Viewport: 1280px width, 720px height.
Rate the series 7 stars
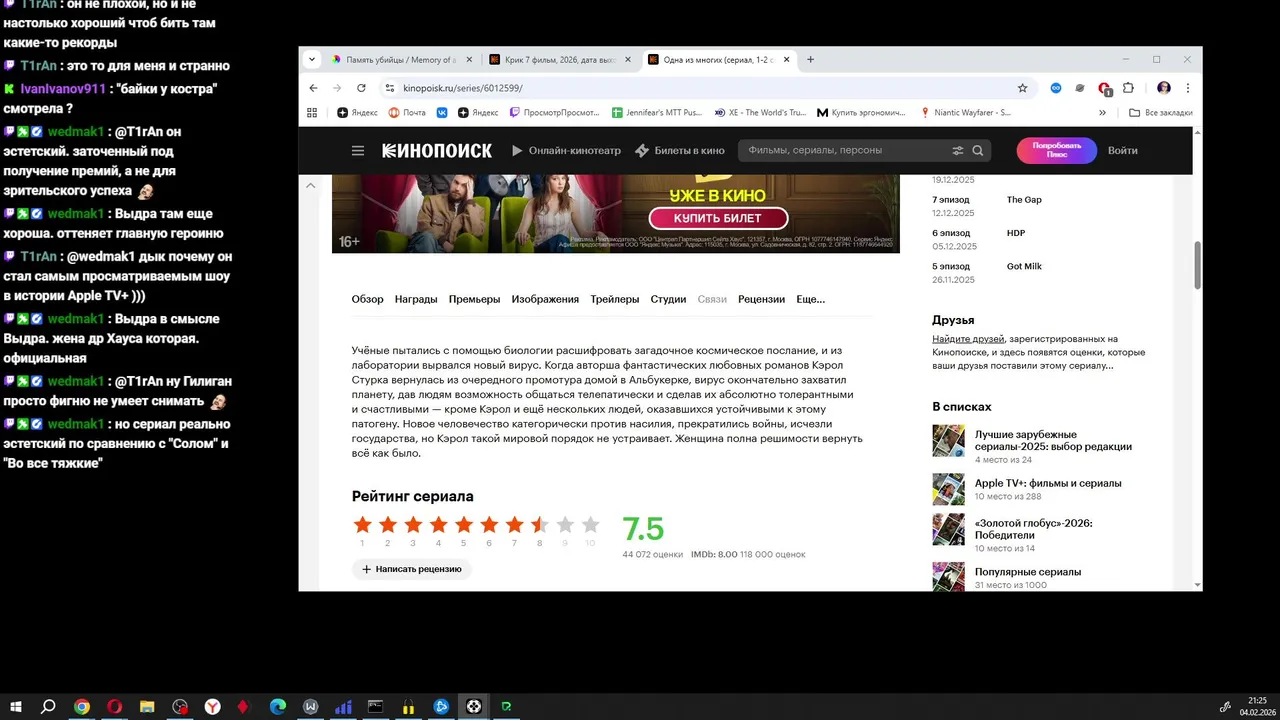click(514, 525)
